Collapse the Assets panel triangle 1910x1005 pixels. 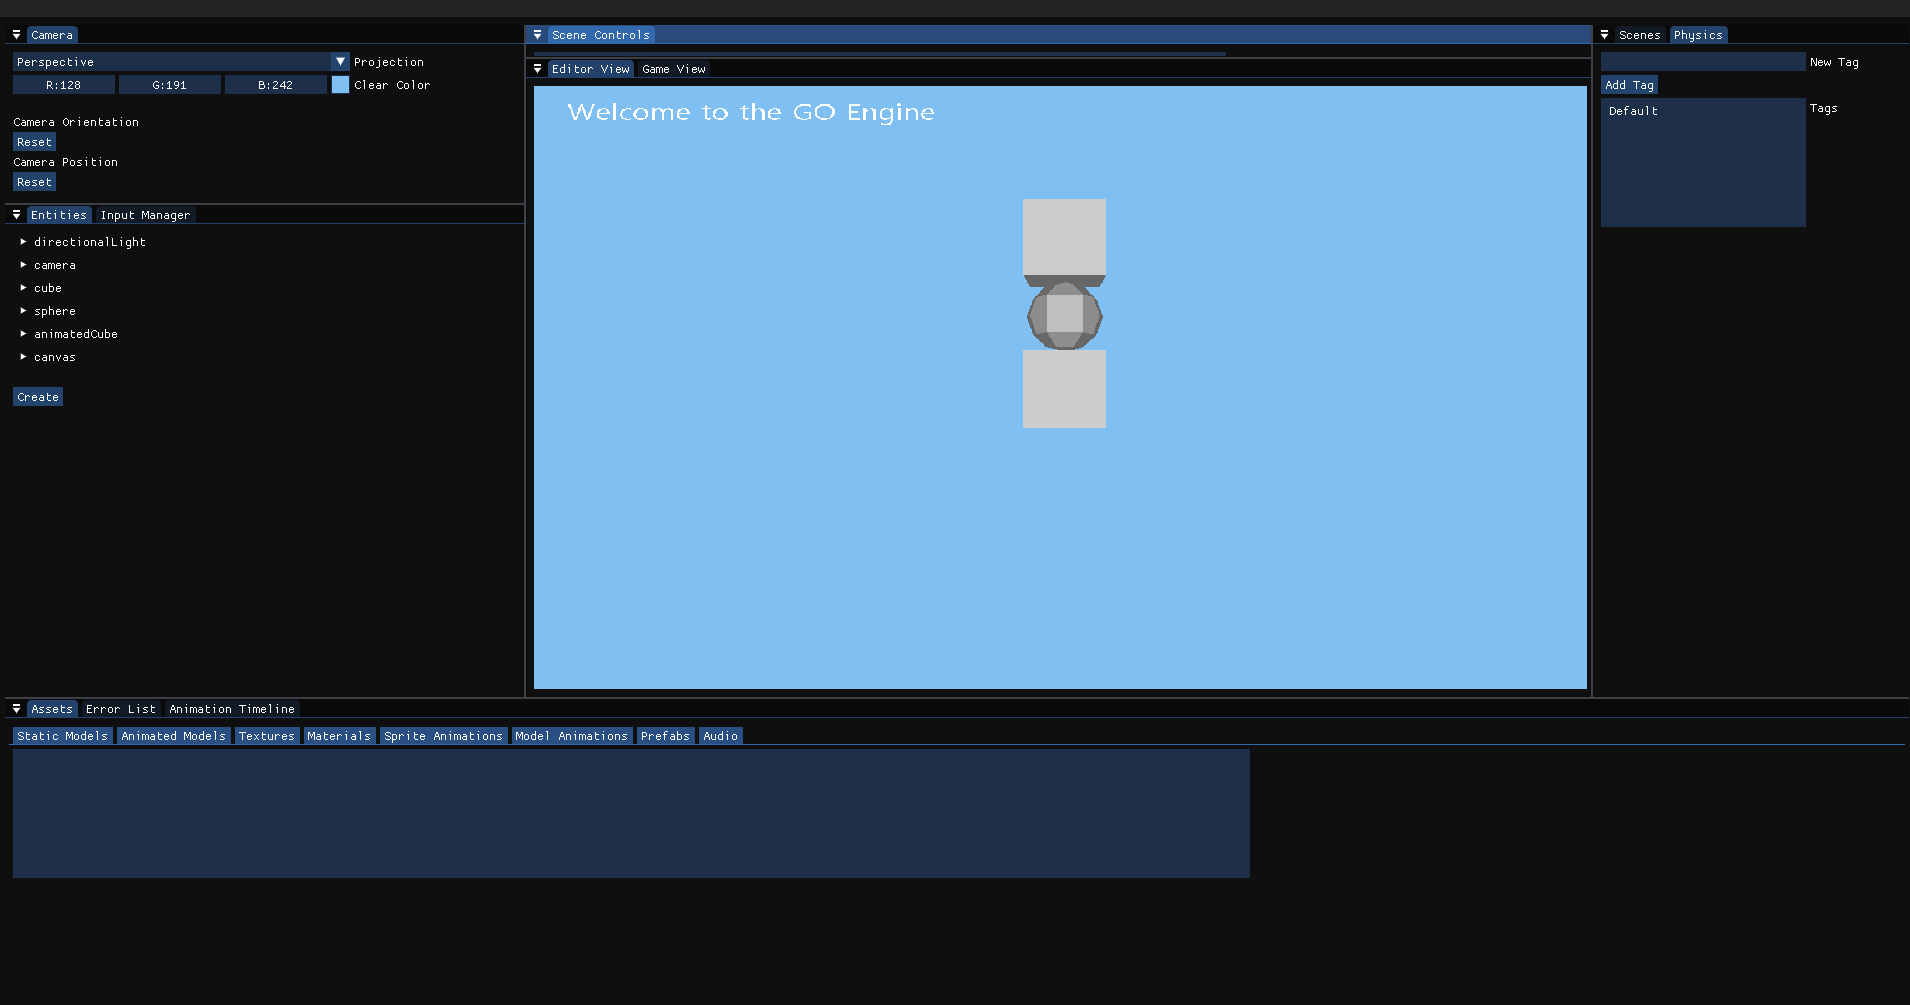point(16,709)
